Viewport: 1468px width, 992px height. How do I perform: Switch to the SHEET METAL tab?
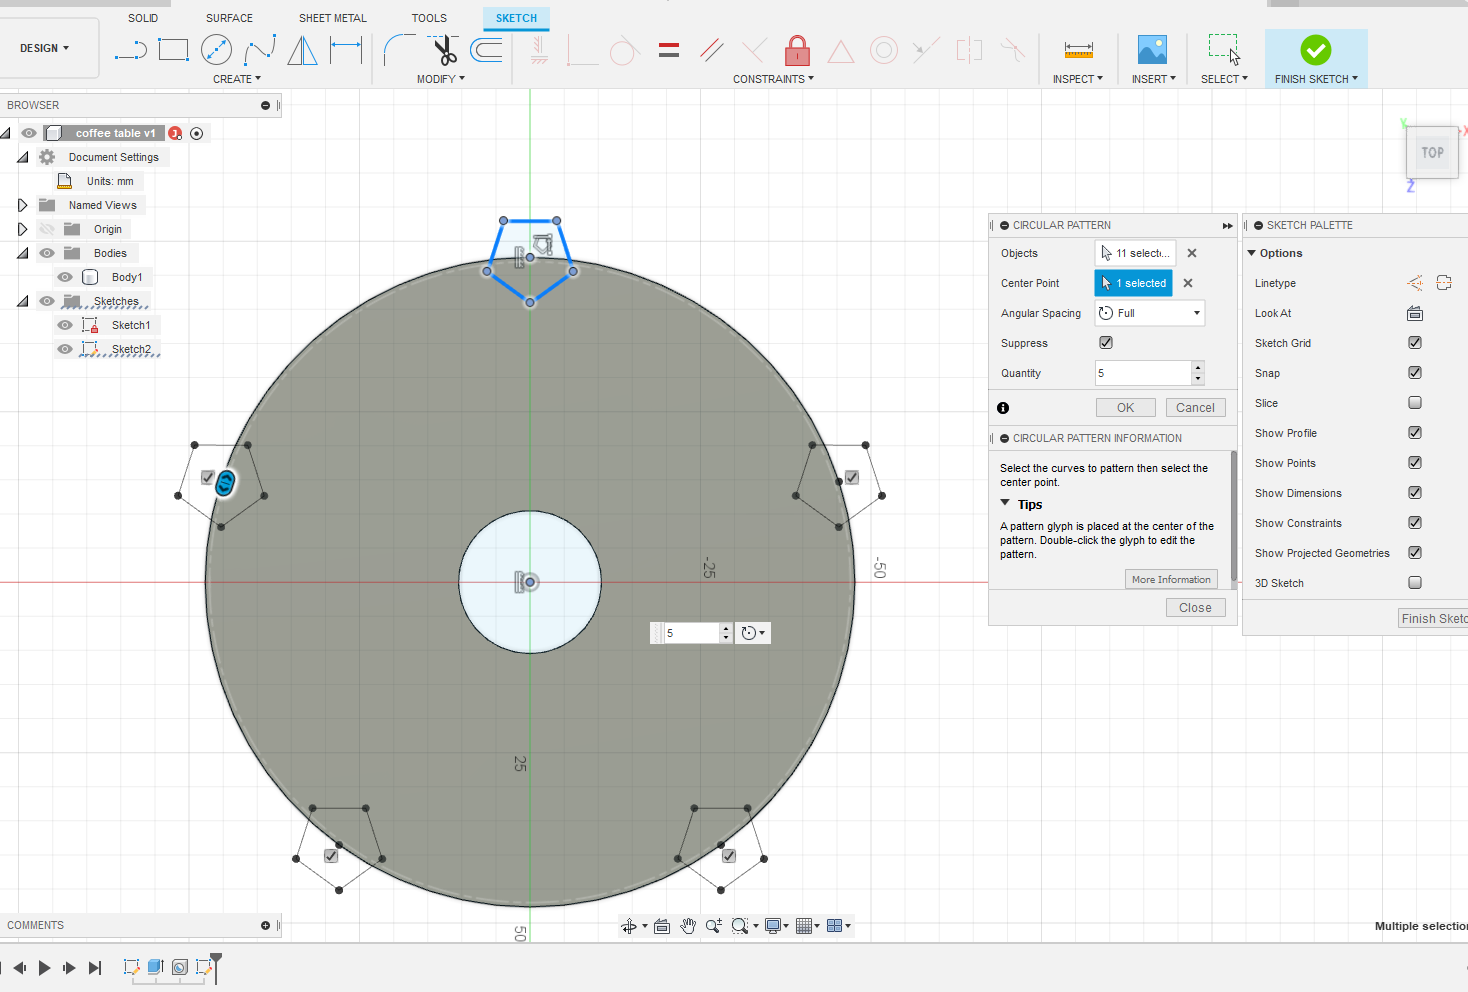pyautogui.click(x=332, y=18)
